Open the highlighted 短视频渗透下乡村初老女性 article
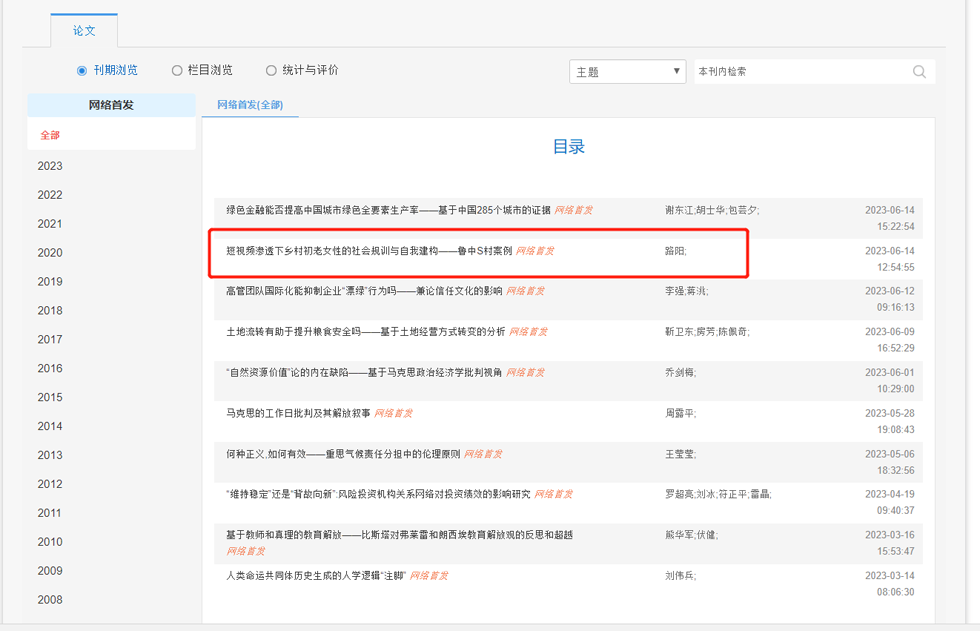Image resolution: width=980 pixels, height=631 pixels. [369, 251]
